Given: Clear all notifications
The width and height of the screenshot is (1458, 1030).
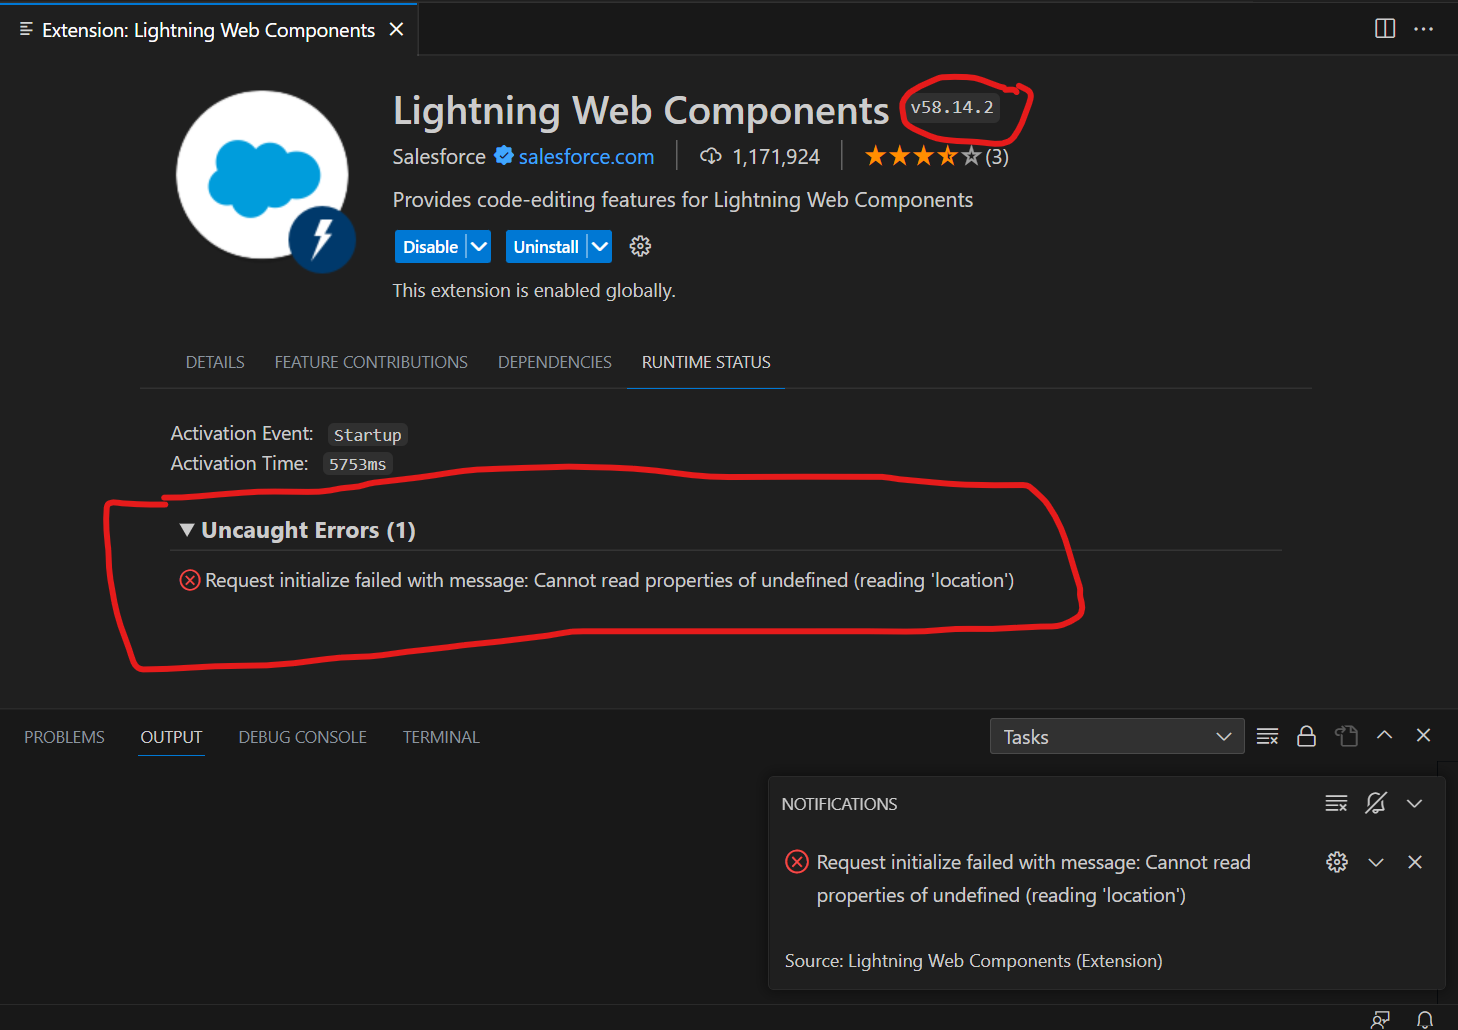Looking at the screenshot, I should point(1336,803).
